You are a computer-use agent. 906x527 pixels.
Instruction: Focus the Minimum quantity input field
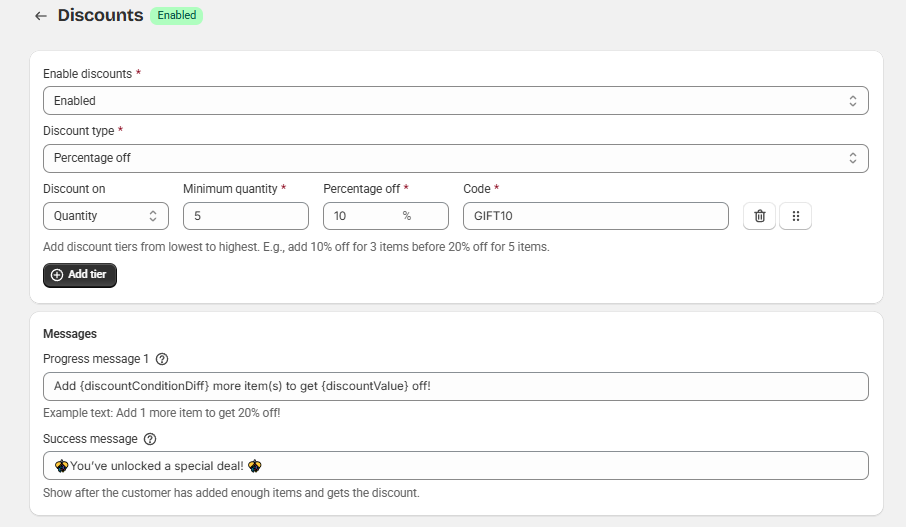click(x=245, y=216)
